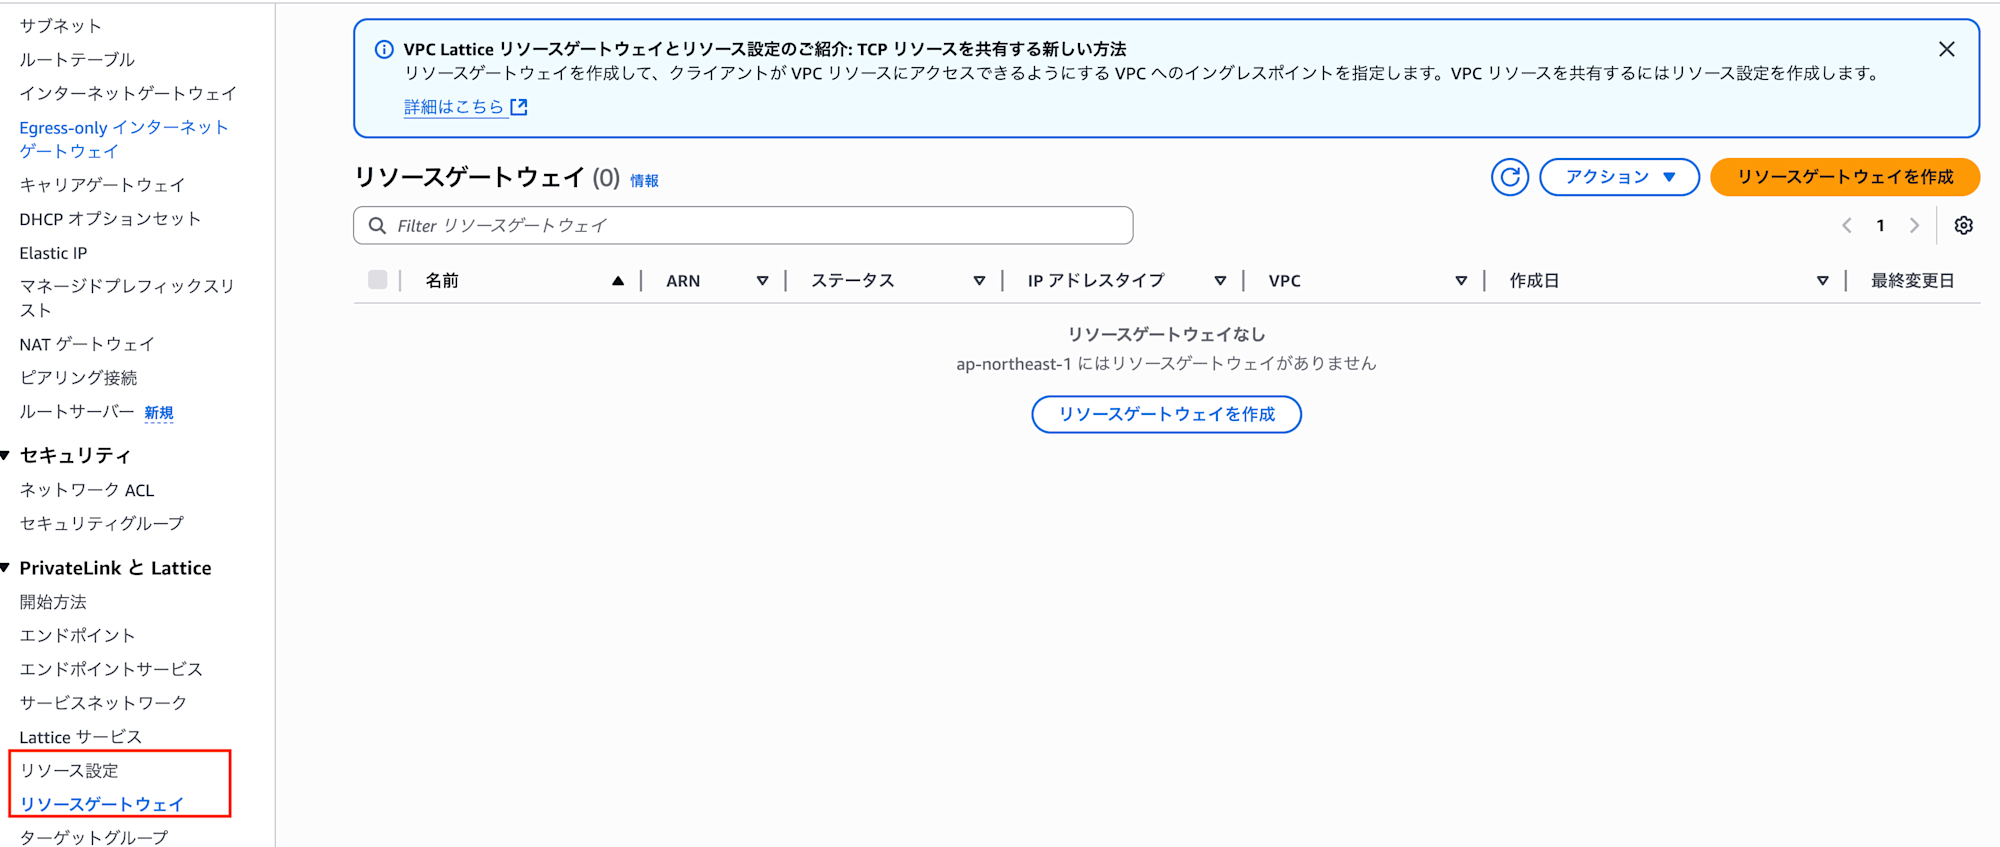Open Egress-only インターネットゲートウェイ in sidebar

124,139
